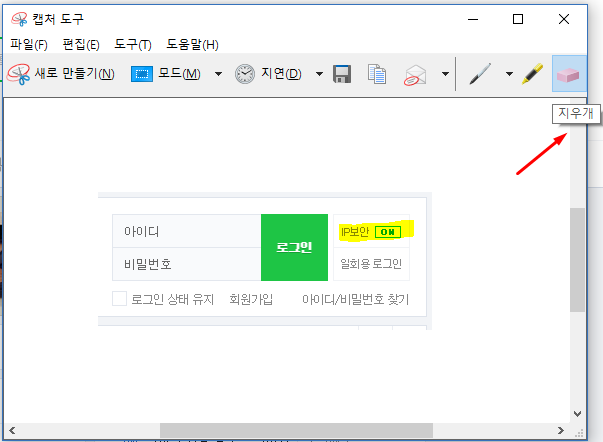Click the 일회용 로그인 link
The width and height of the screenshot is (603, 442).
(x=371, y=264)
